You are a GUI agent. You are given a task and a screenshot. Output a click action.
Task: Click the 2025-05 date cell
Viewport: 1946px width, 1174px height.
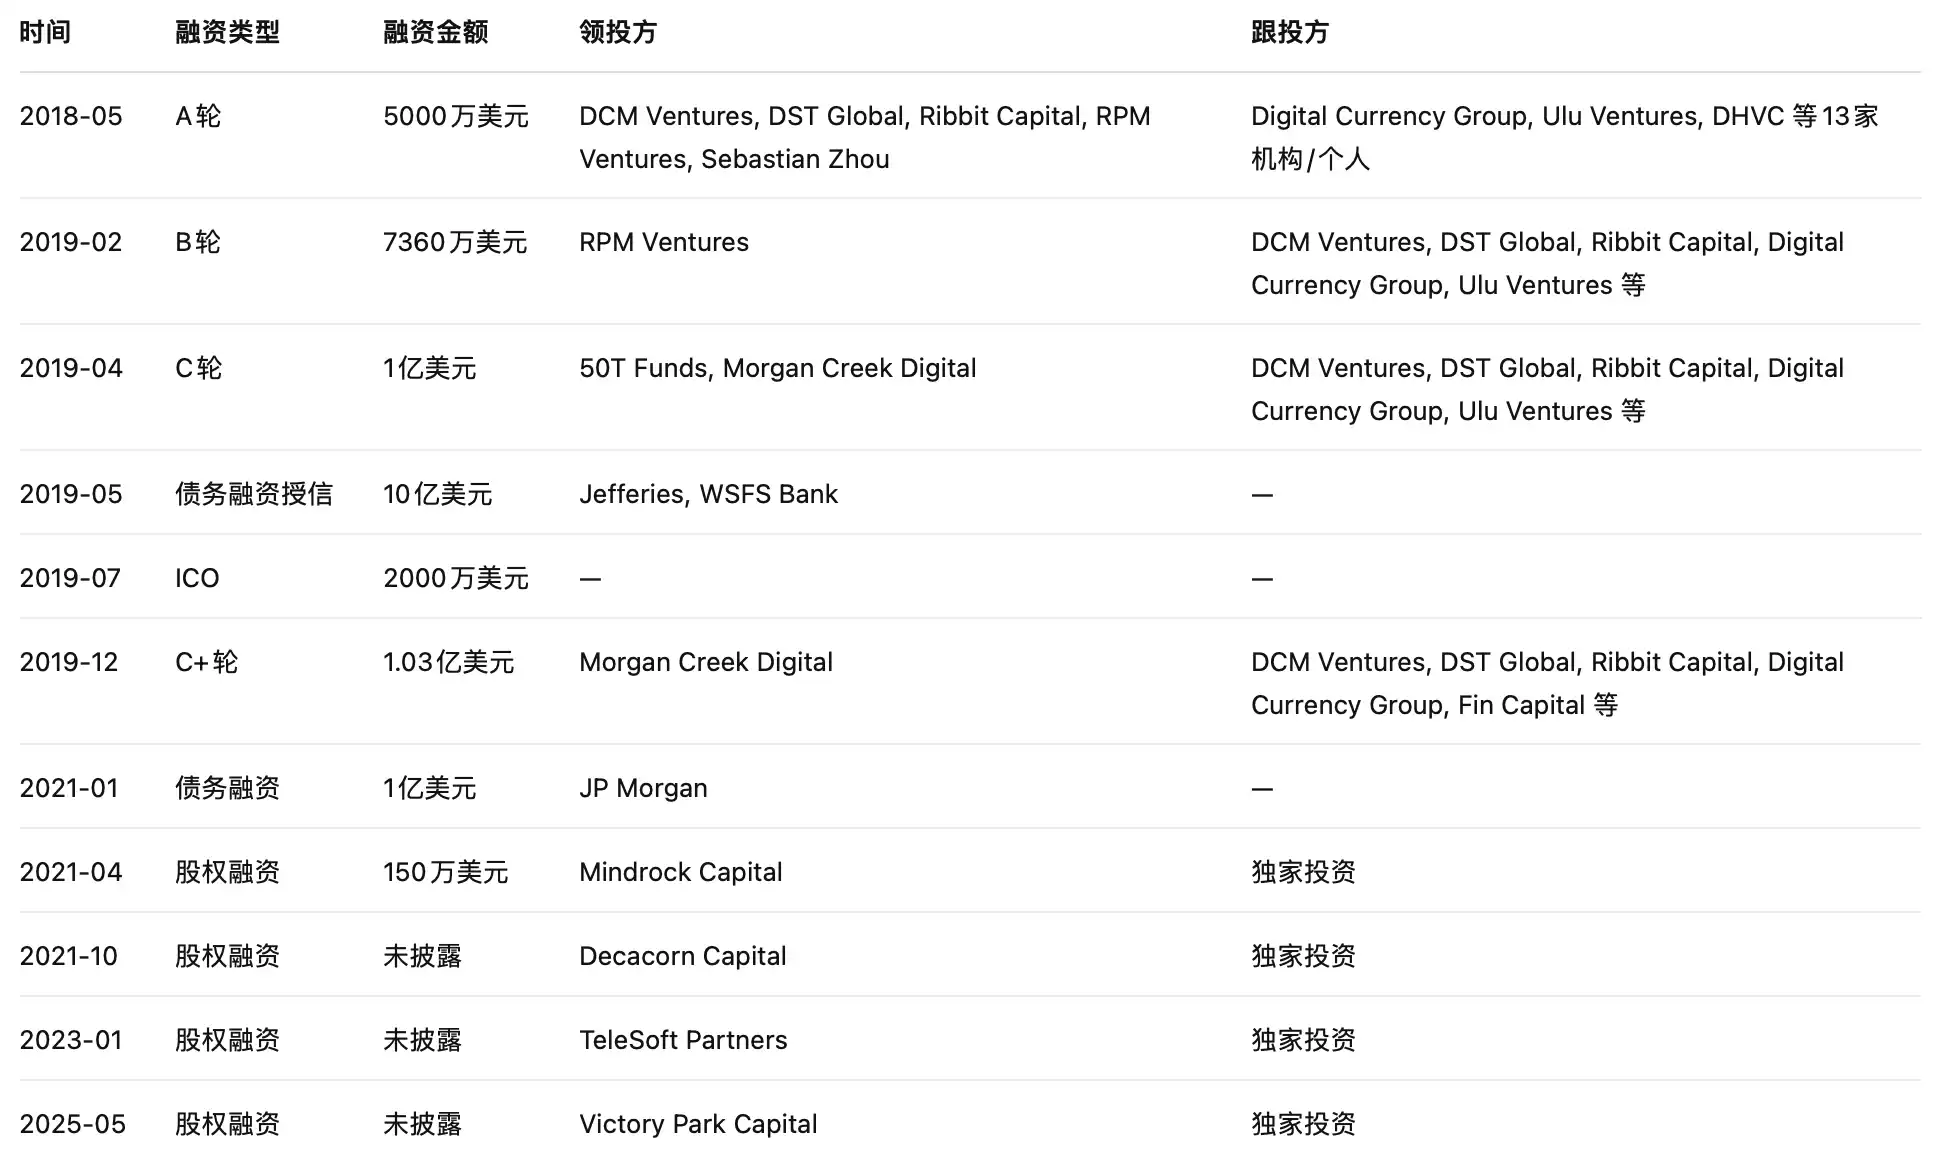[72, 1124]
